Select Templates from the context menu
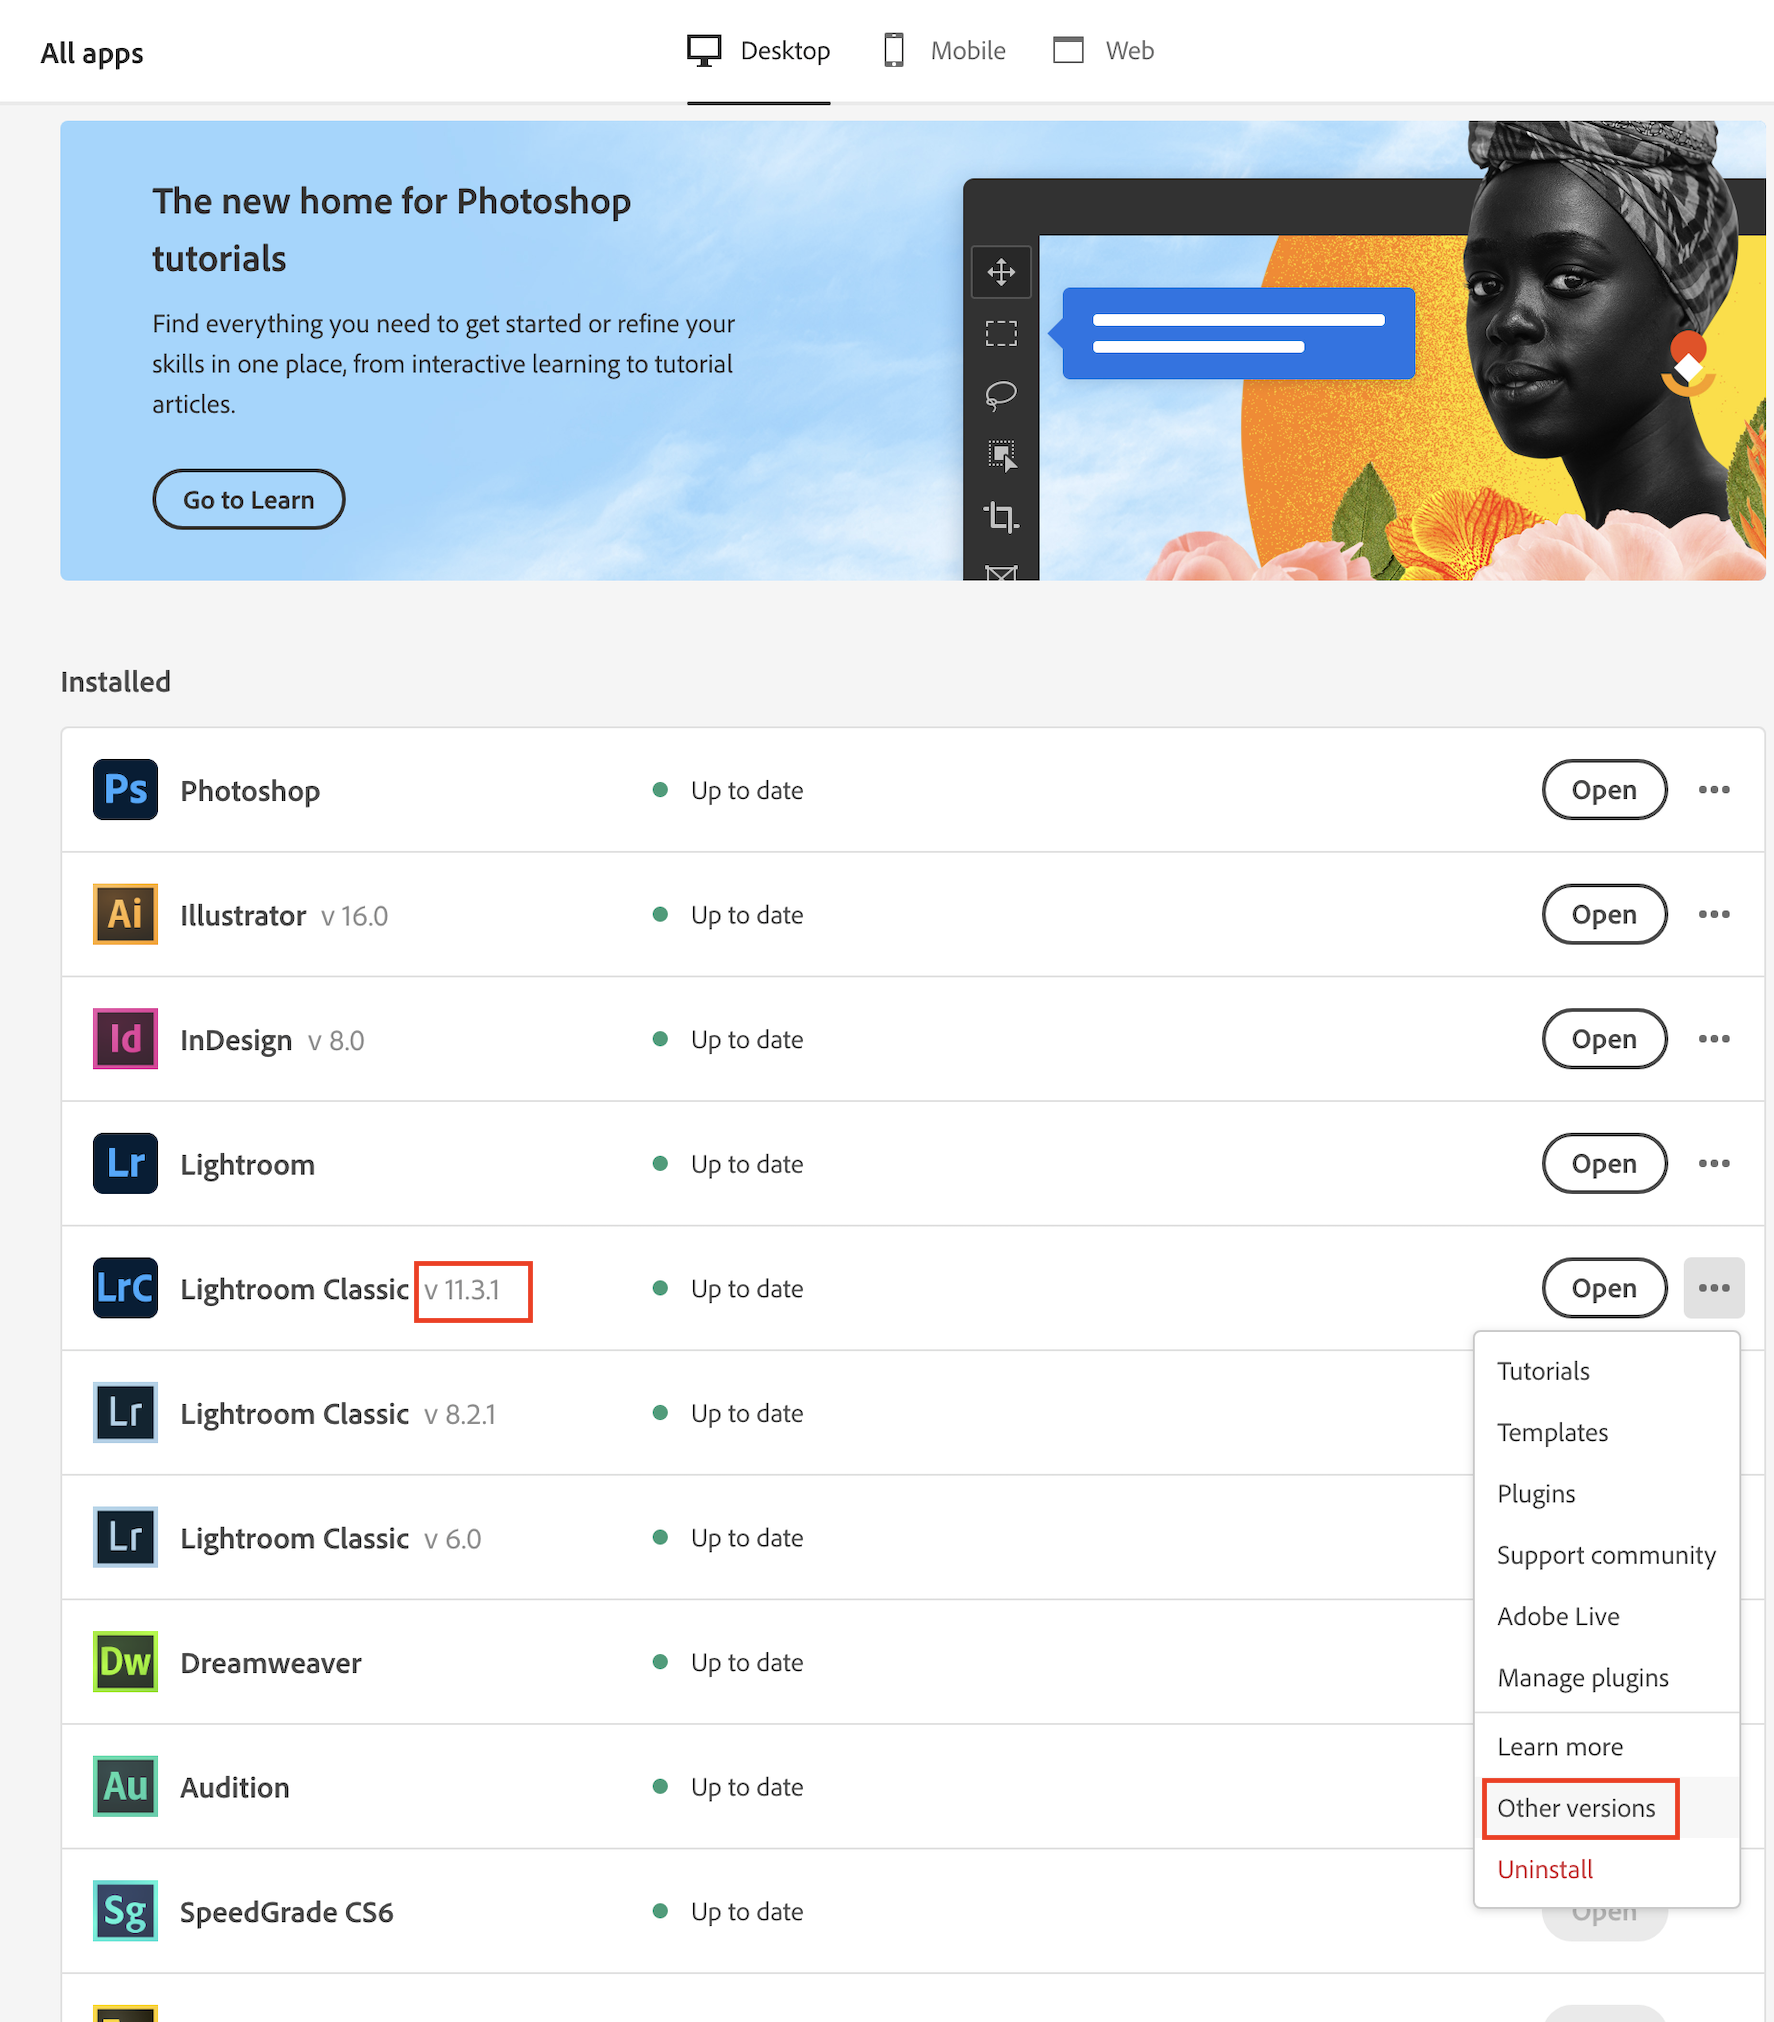Viewport: 1774px width, 2022px height. (x=1606, y=1432)
